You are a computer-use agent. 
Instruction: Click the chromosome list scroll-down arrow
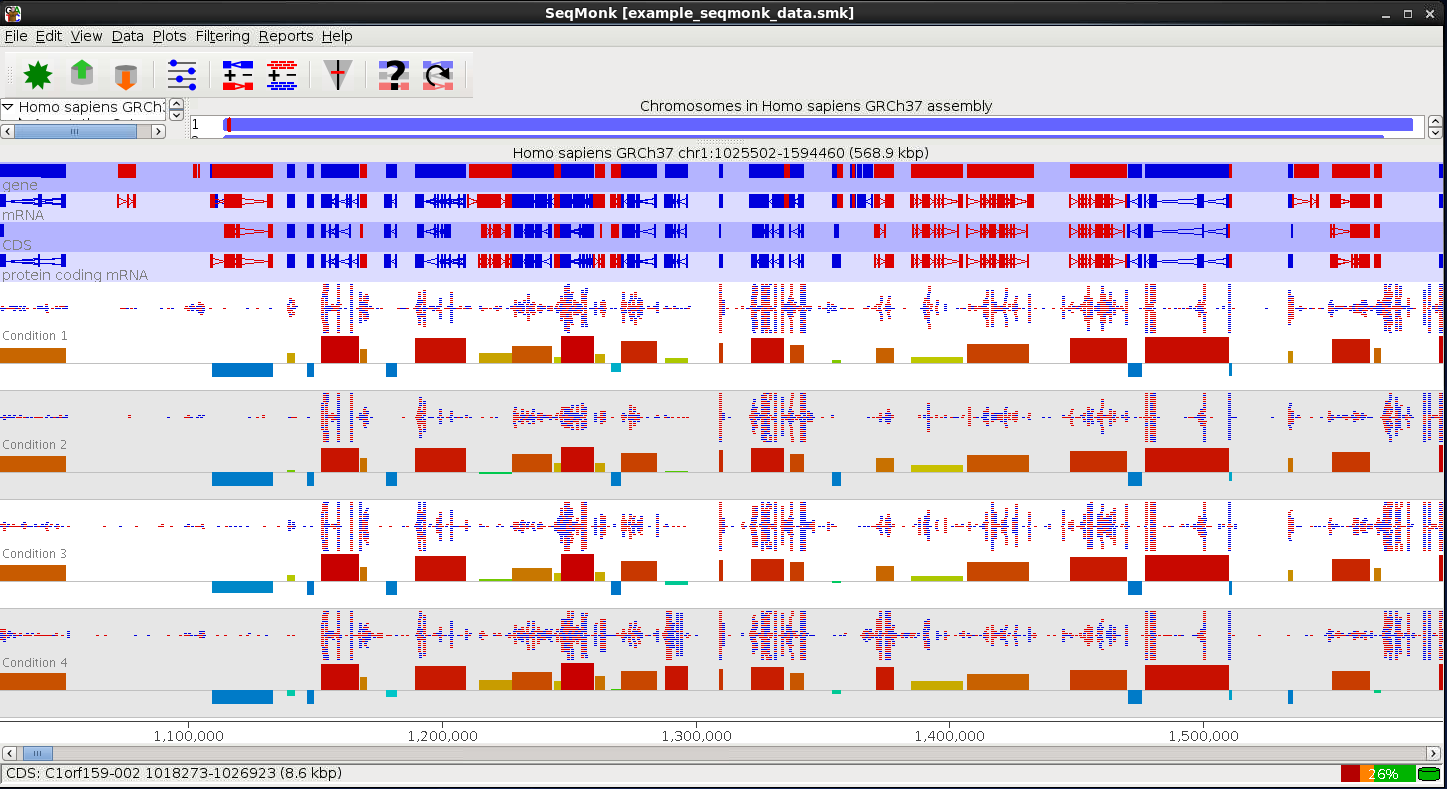(1435, 131)
